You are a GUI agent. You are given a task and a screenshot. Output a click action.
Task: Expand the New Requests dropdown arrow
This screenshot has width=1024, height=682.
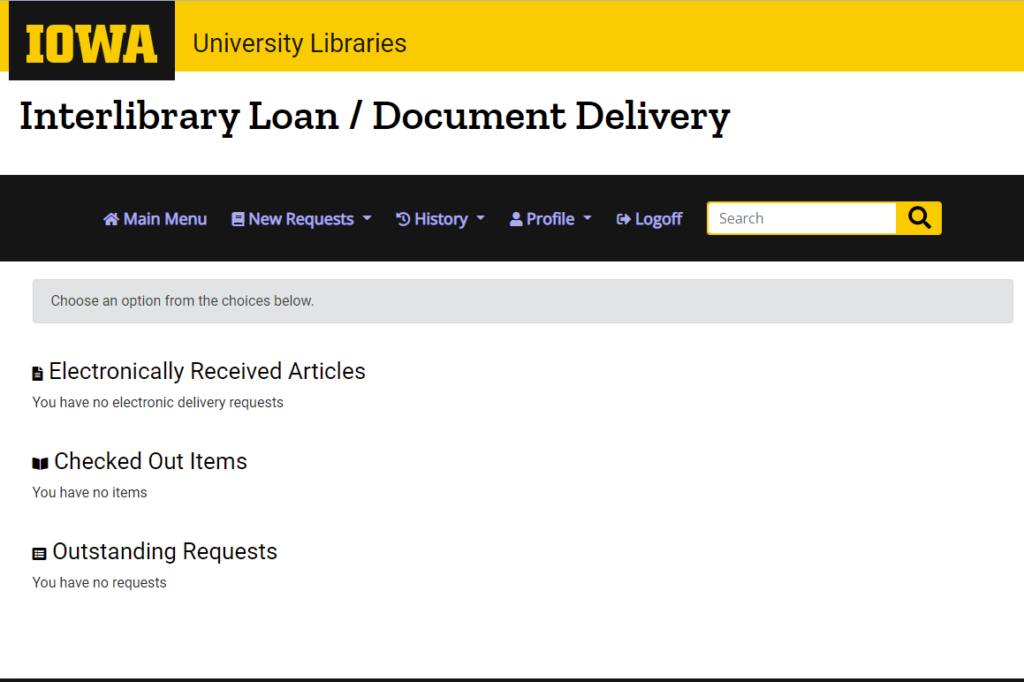[x=367, y=219]
